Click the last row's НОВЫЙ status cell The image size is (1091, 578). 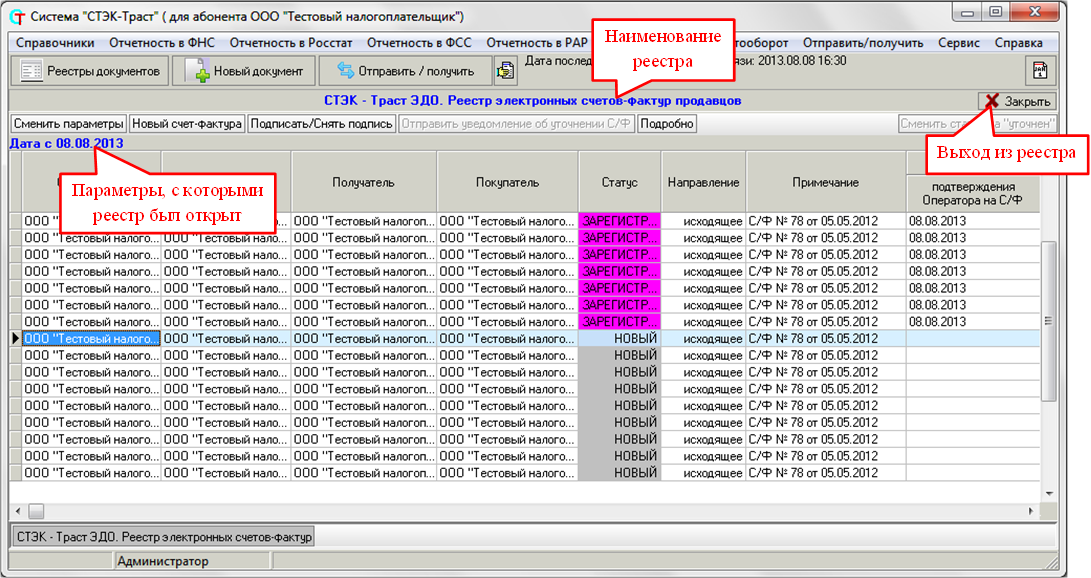click(x=619, y=473)
